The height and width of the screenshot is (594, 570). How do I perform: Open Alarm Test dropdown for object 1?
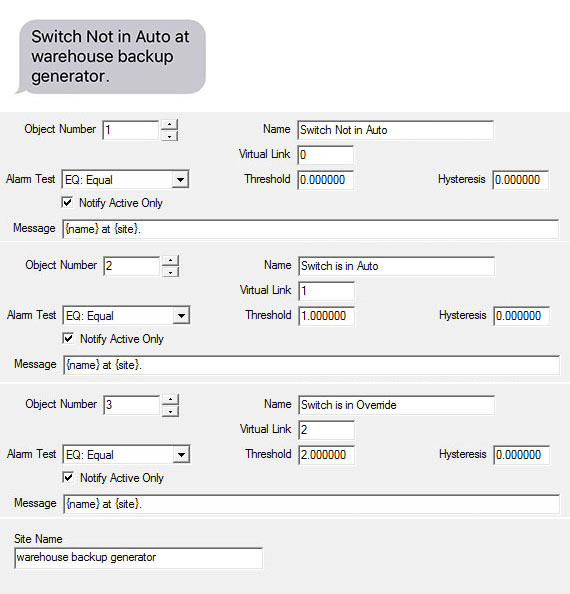(x=180, y=180)
